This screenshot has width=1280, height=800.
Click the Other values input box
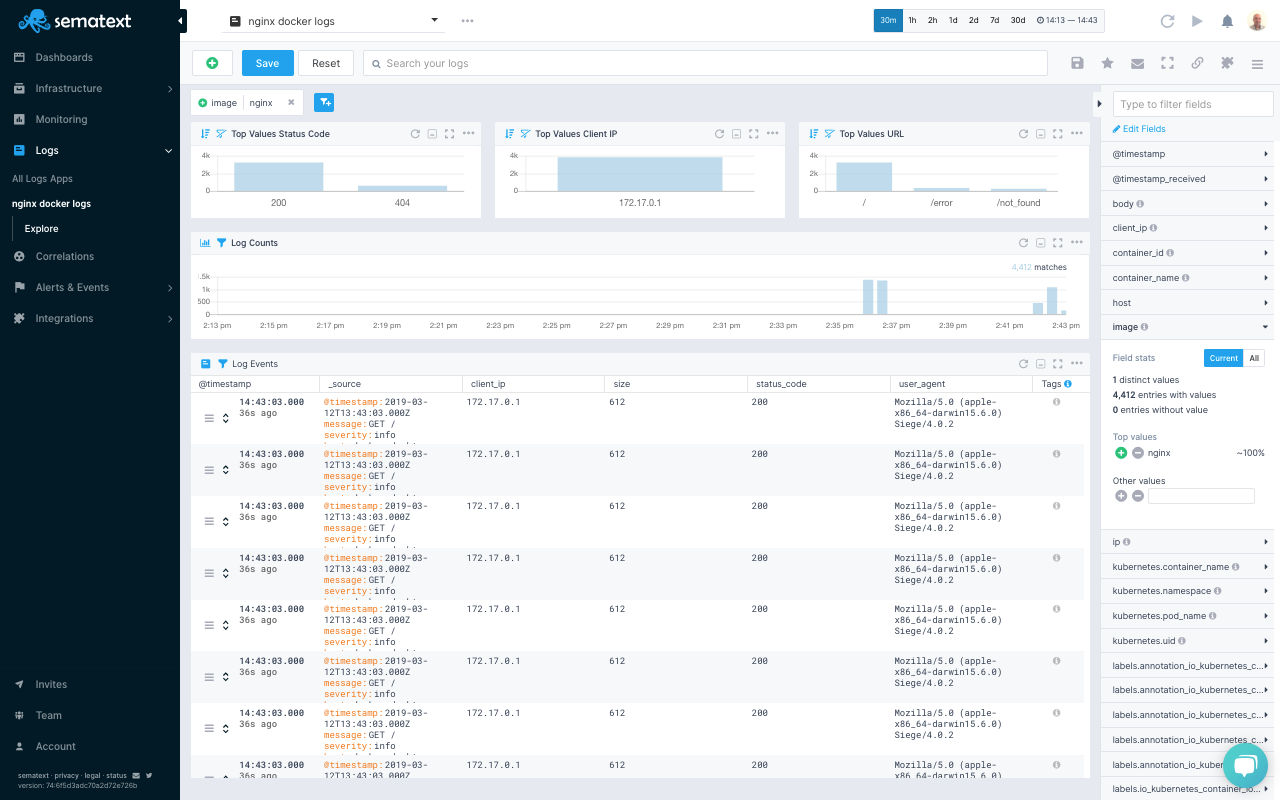[1201, 496]
